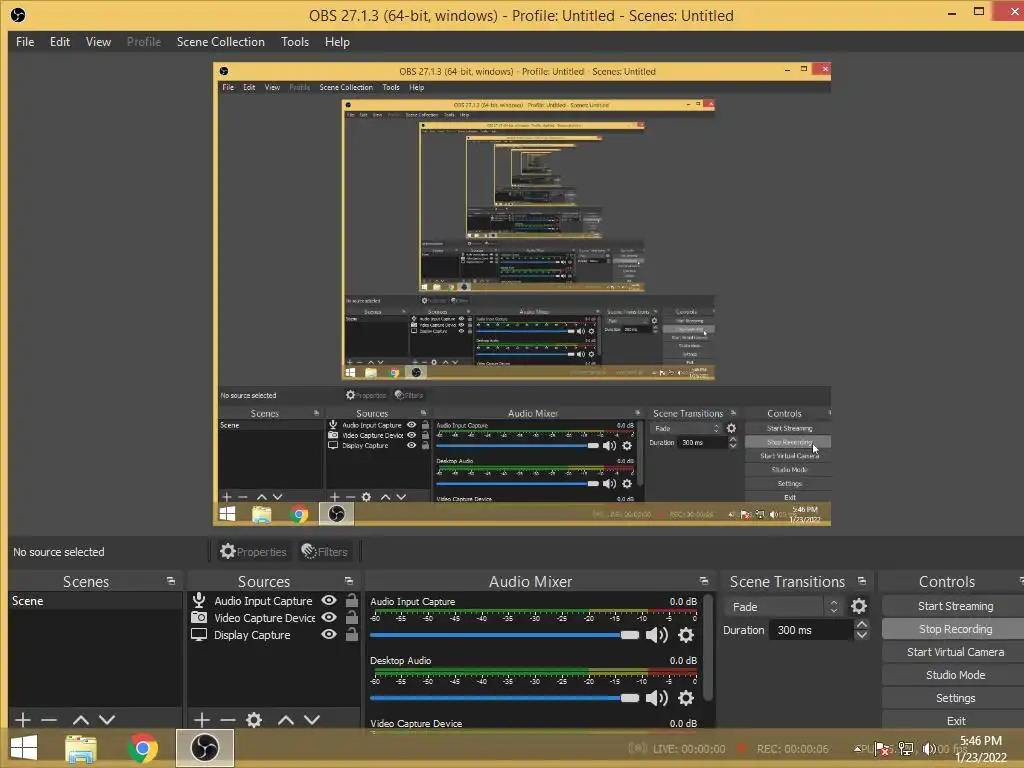Lock the Video Capture Device source
This screenshot has width=1024, height=768.
pos(351,616)
